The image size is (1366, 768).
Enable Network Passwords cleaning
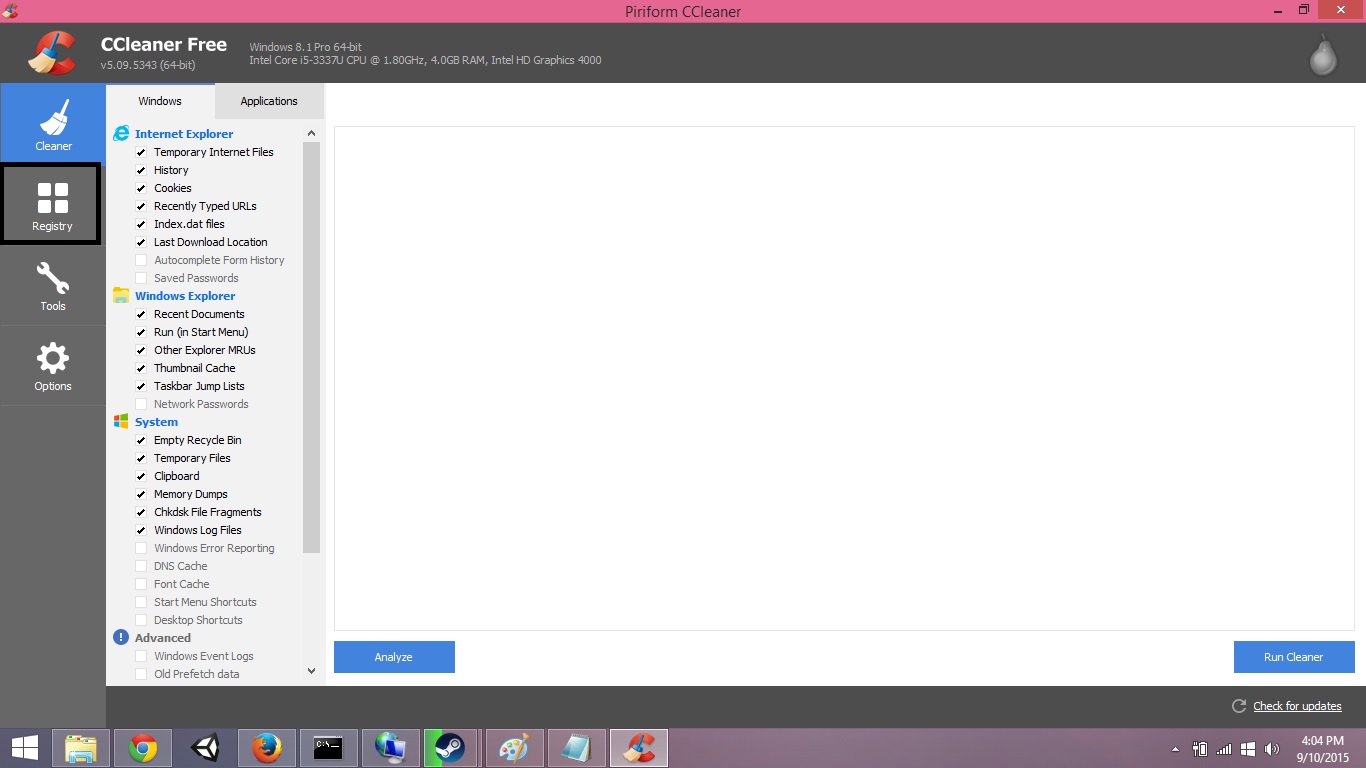141,404
